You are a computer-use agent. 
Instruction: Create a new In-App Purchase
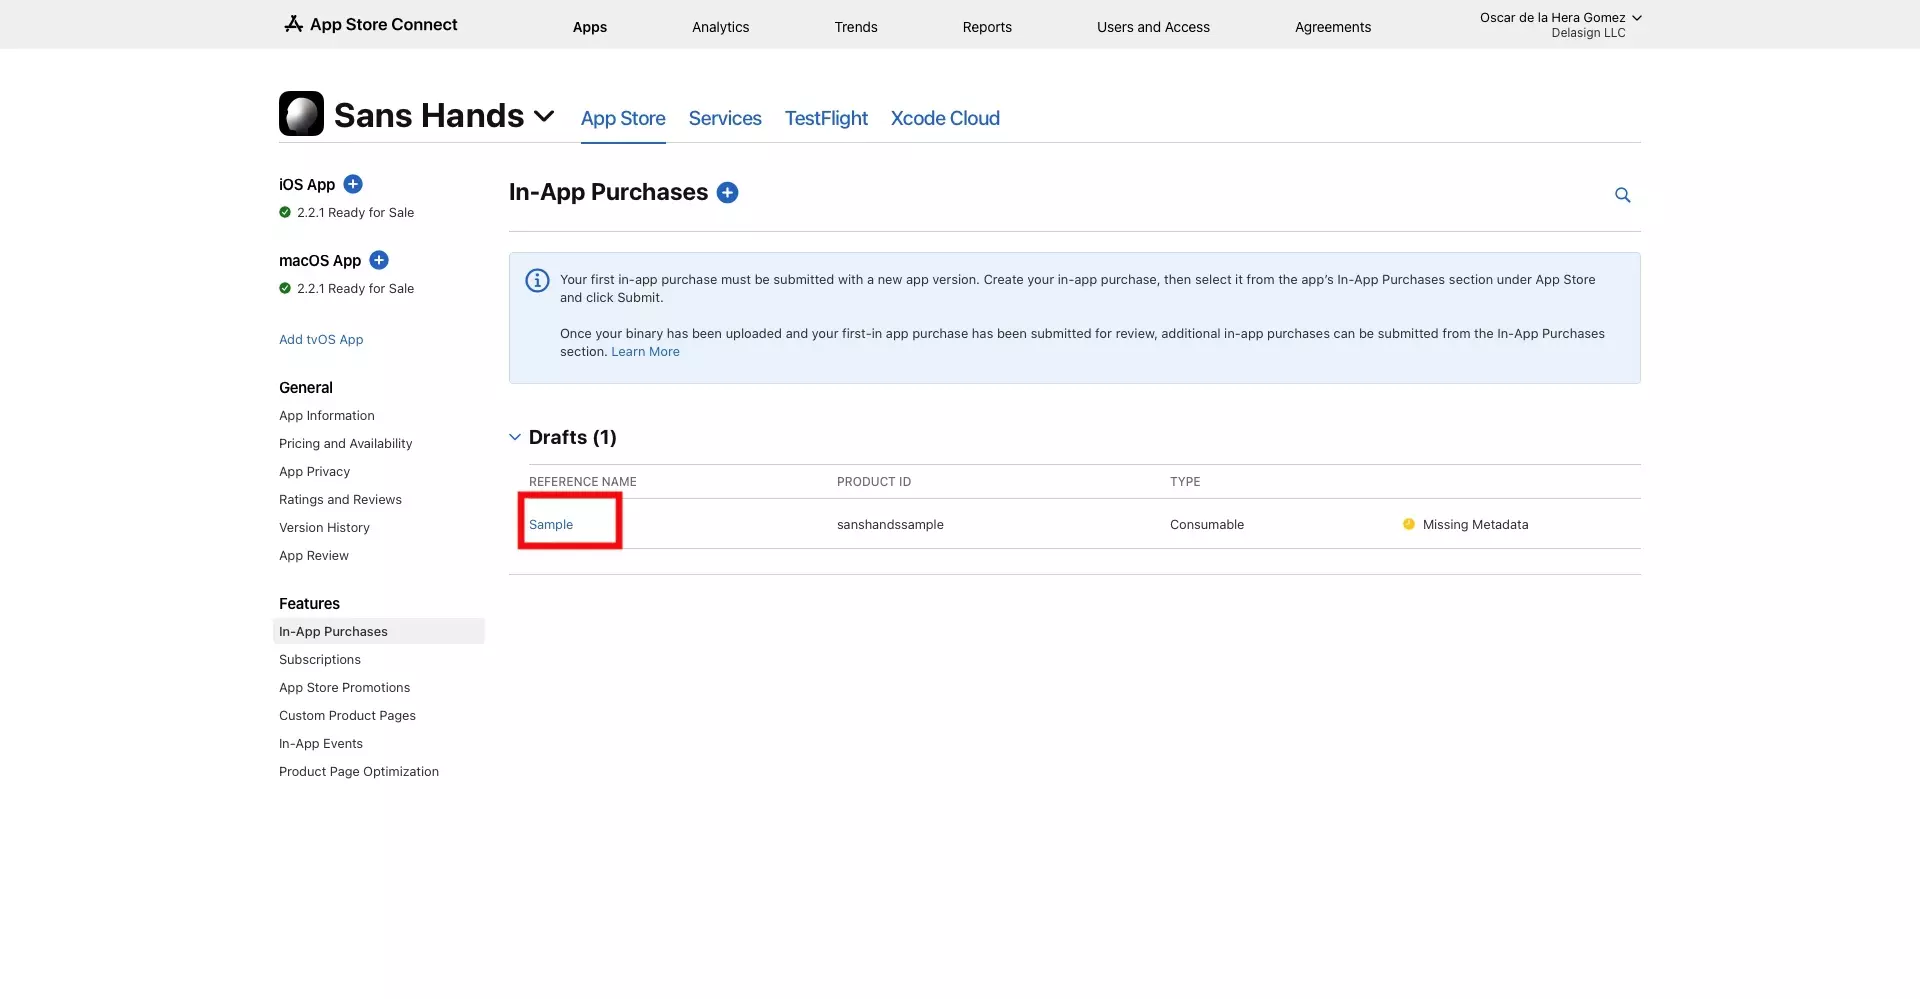tap(727, 192)
